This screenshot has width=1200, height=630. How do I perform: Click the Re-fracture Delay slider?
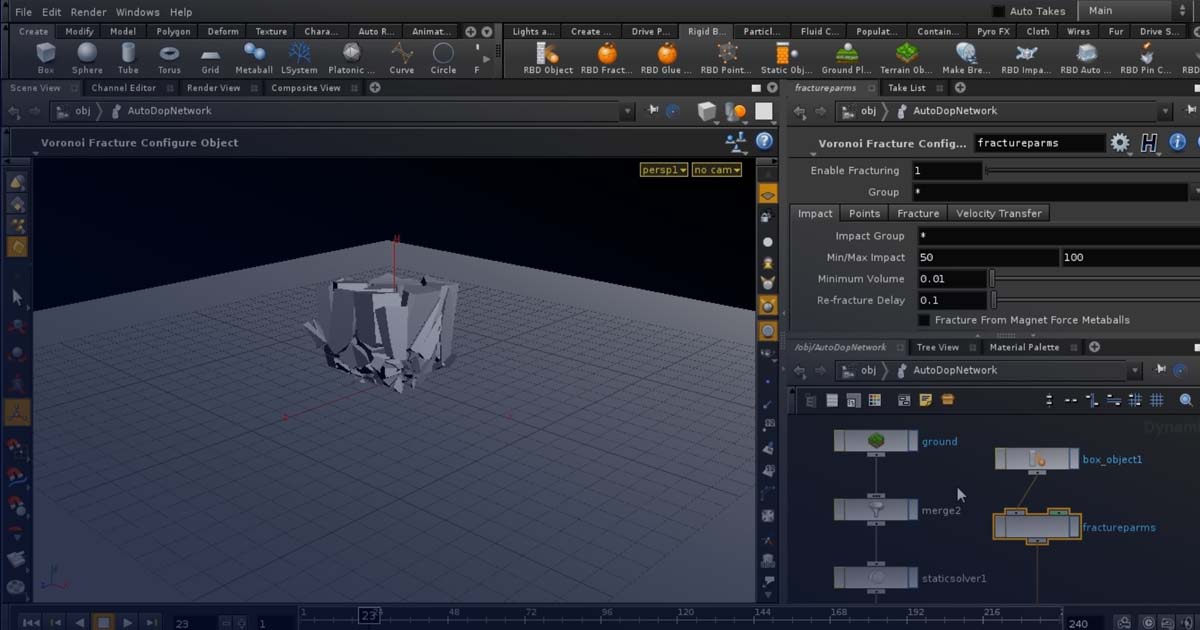pyautogui.click(x=992, y=299)
